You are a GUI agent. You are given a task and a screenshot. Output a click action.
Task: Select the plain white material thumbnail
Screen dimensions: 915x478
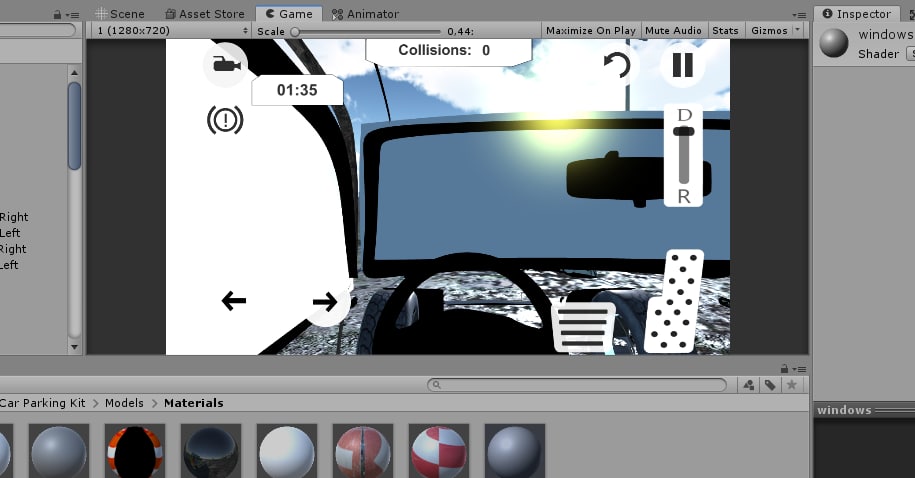pyautogui.click(x=287, y=451)
